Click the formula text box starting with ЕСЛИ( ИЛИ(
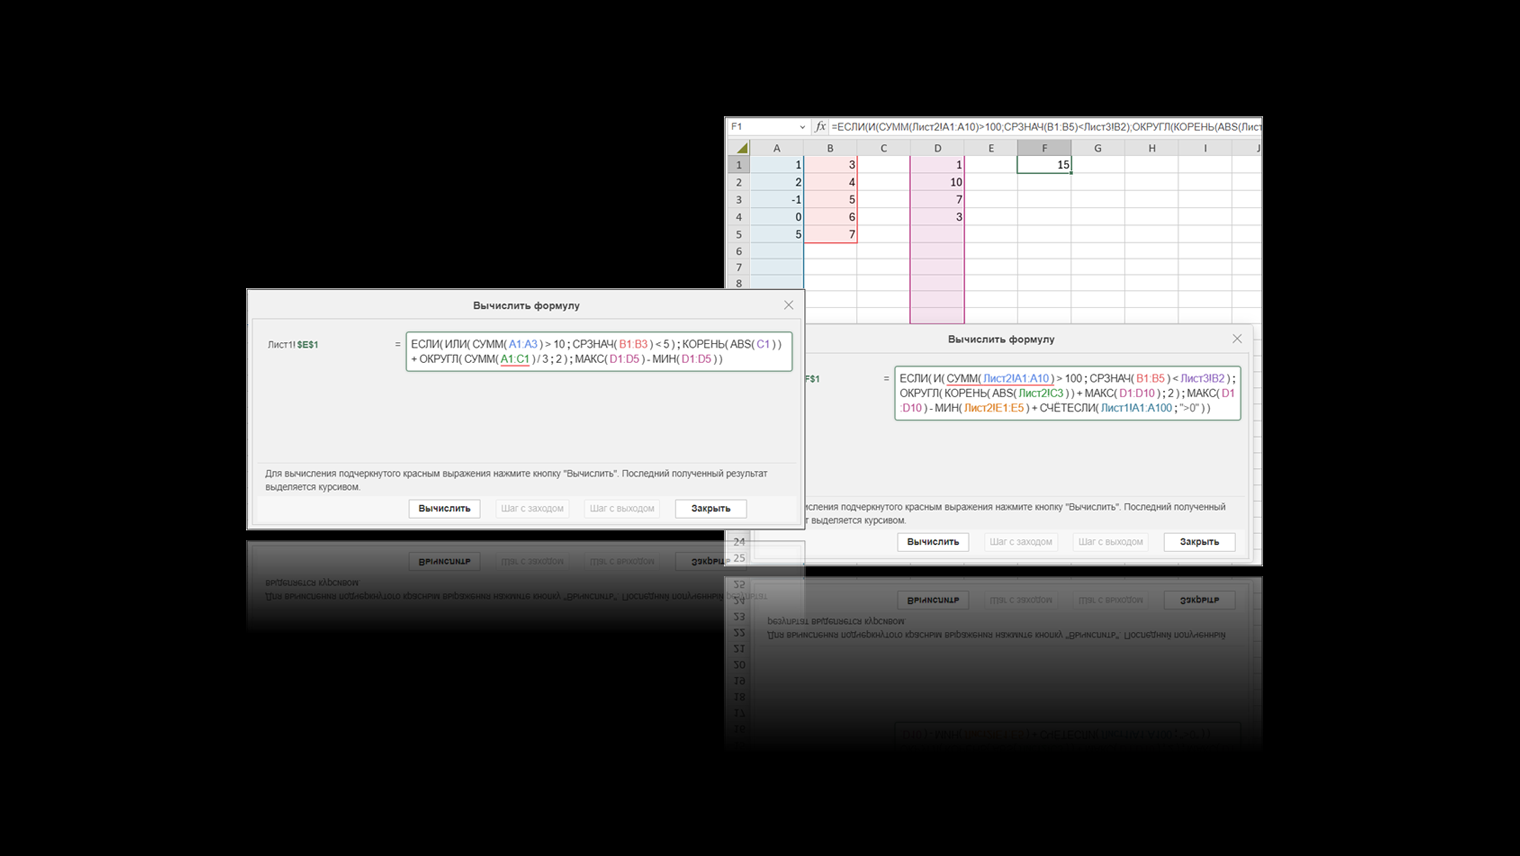Screen dimensions: 1520x856 pyautogui.click(x=598, y=351)
